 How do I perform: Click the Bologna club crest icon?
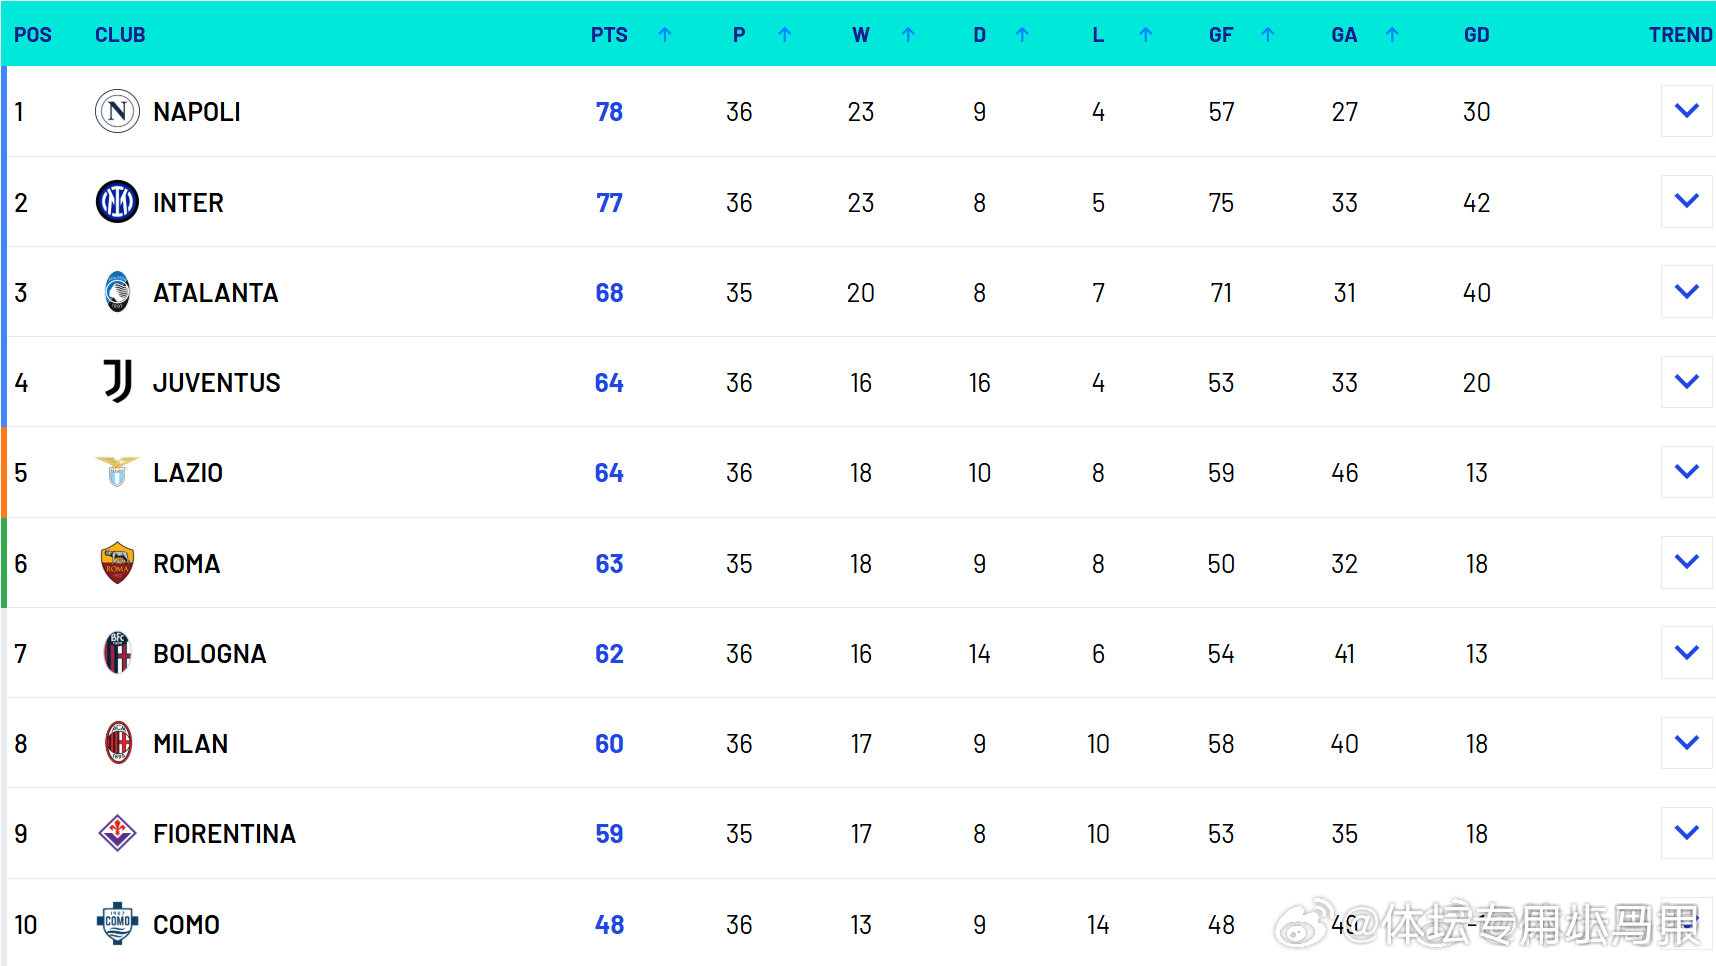pos(117,653)
